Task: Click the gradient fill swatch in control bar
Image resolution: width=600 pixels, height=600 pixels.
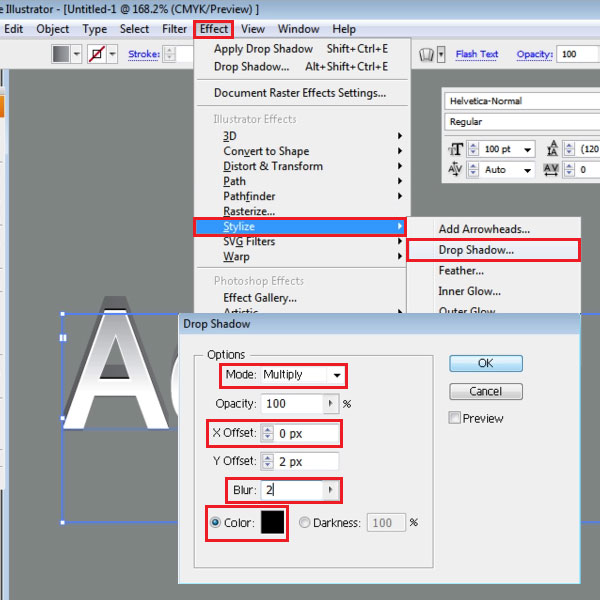Action: (x=61, y=54)
